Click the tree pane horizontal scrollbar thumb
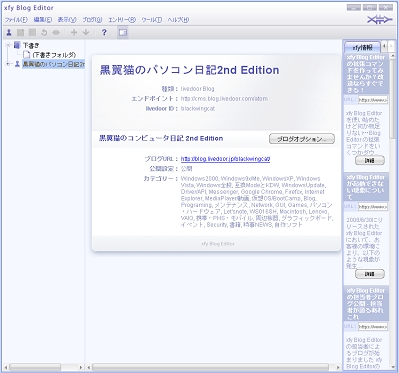 coord(35,367)
